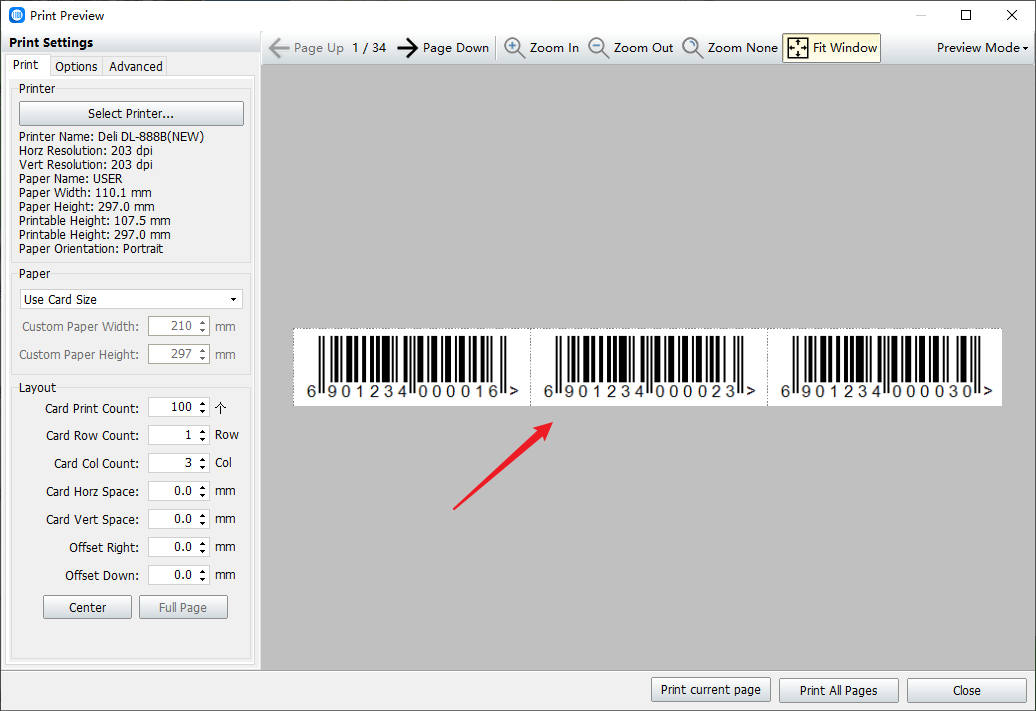This screenshot has width=1036, height=711.
Task: Click the Horz Resolution: 203 dpi text
Action: pyautogui.click(x=86, y=151)
